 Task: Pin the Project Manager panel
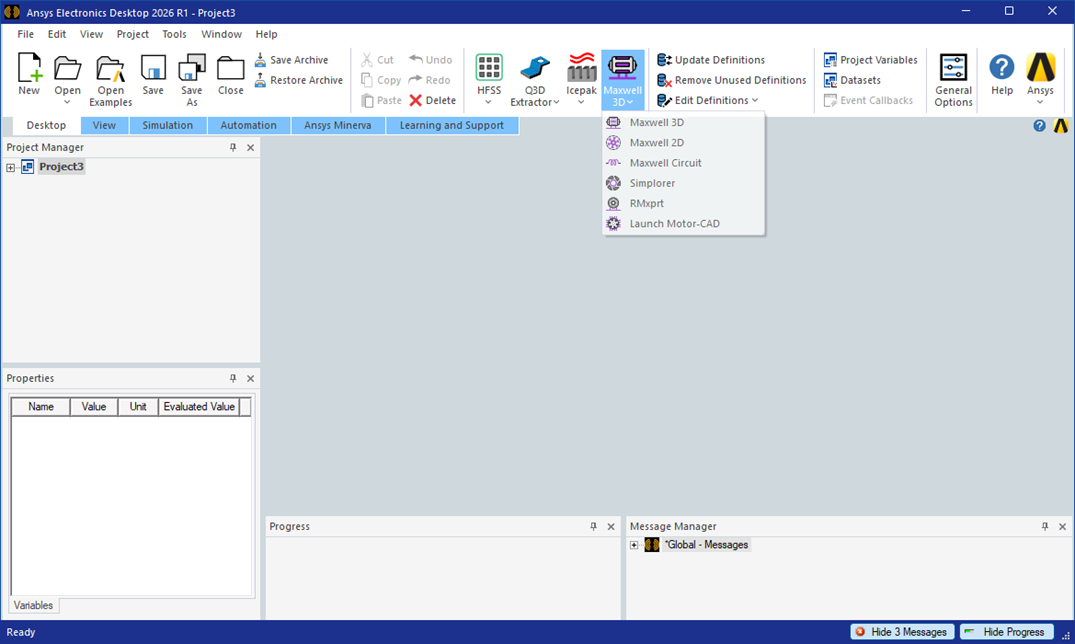click(233, 147)
